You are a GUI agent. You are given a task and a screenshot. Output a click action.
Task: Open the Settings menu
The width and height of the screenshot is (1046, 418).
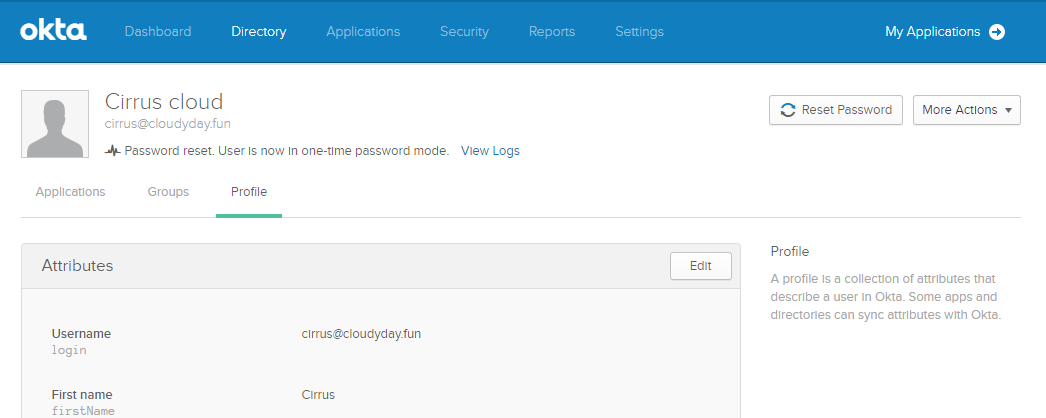(x=639, y=31)
